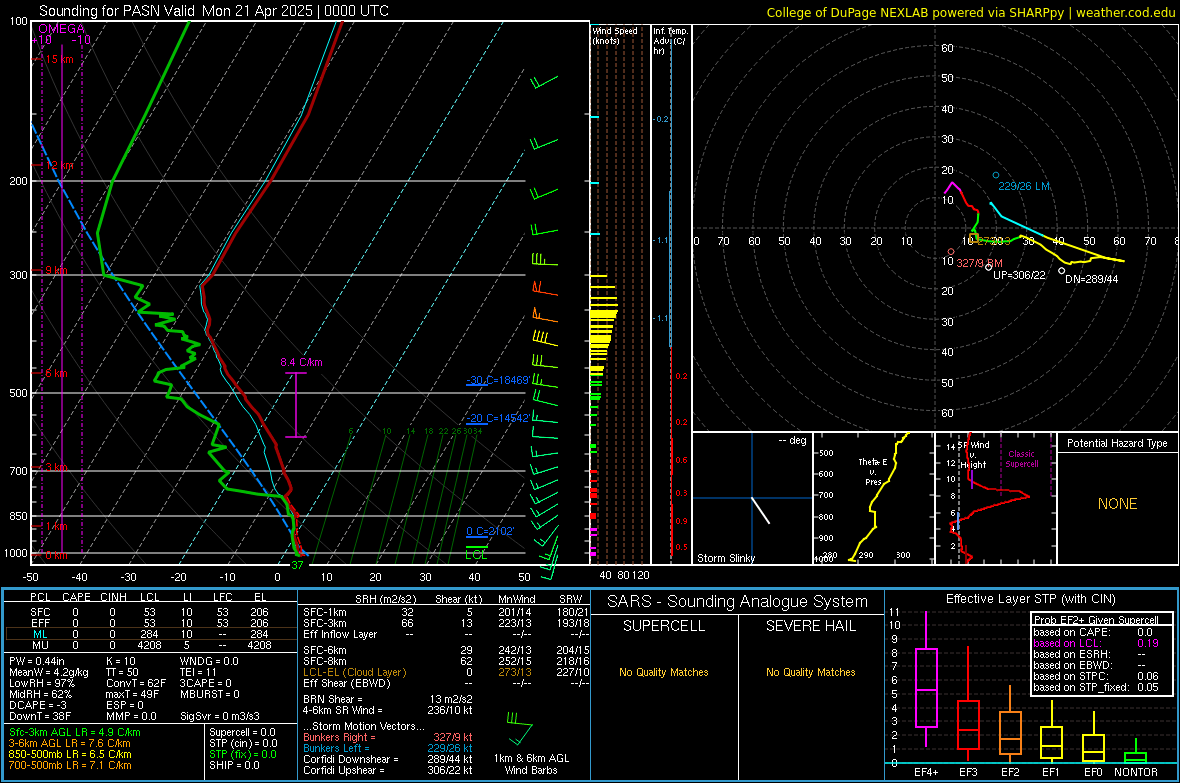
Task: Click the 'Storm Slinky' label
Action: [x=725, y=558]
